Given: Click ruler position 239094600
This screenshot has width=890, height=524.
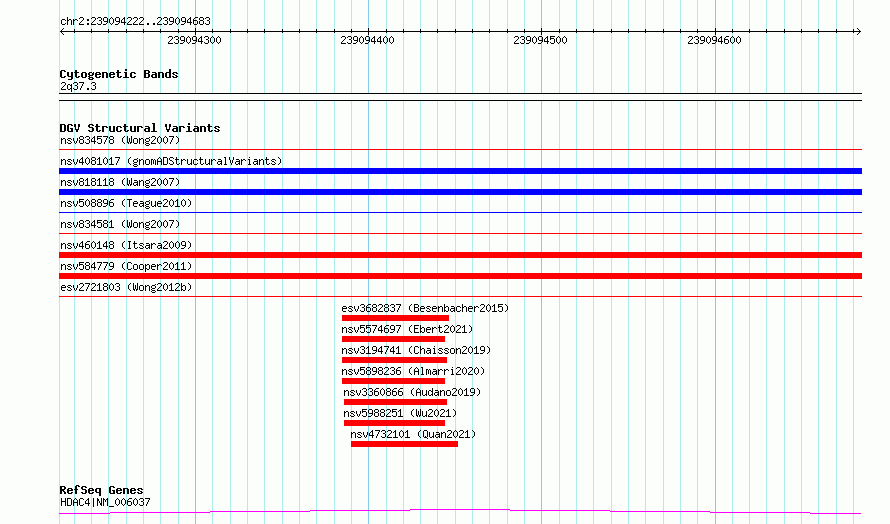Looking at the screenshot, I should point(714,40).
